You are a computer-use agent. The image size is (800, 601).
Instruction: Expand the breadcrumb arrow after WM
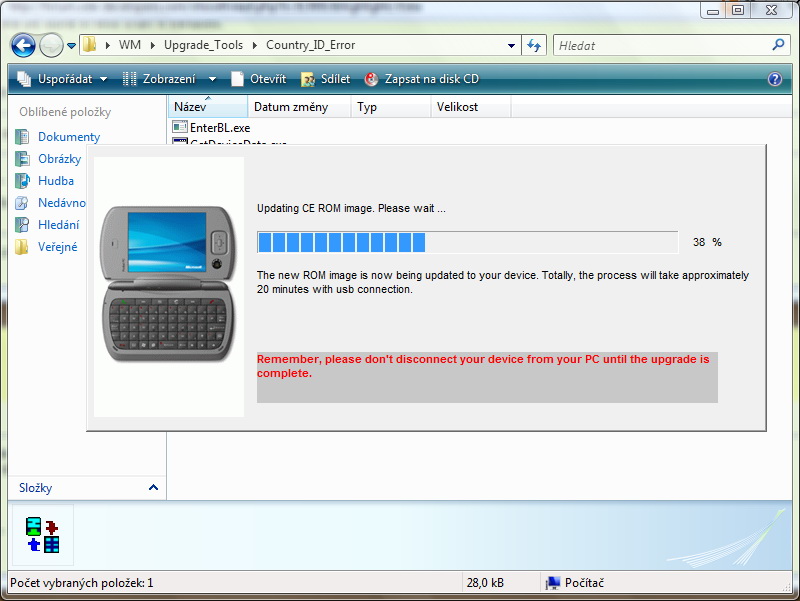pyautogui.click(x=153, y=45)
